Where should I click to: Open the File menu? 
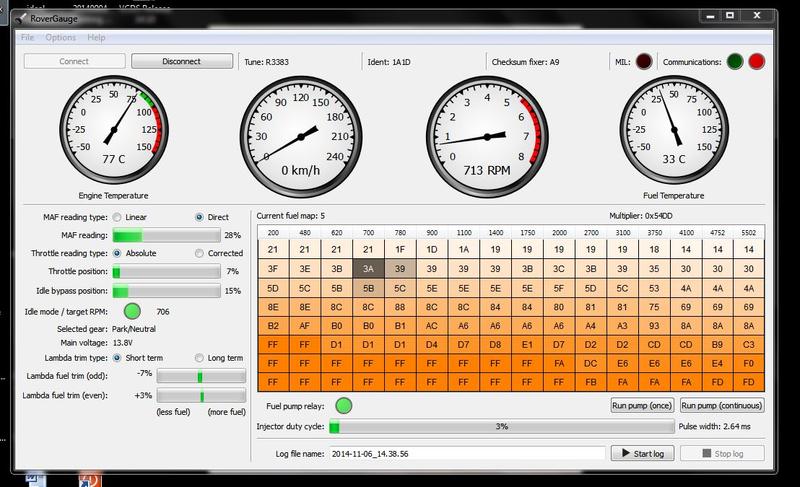pos(27,37)
